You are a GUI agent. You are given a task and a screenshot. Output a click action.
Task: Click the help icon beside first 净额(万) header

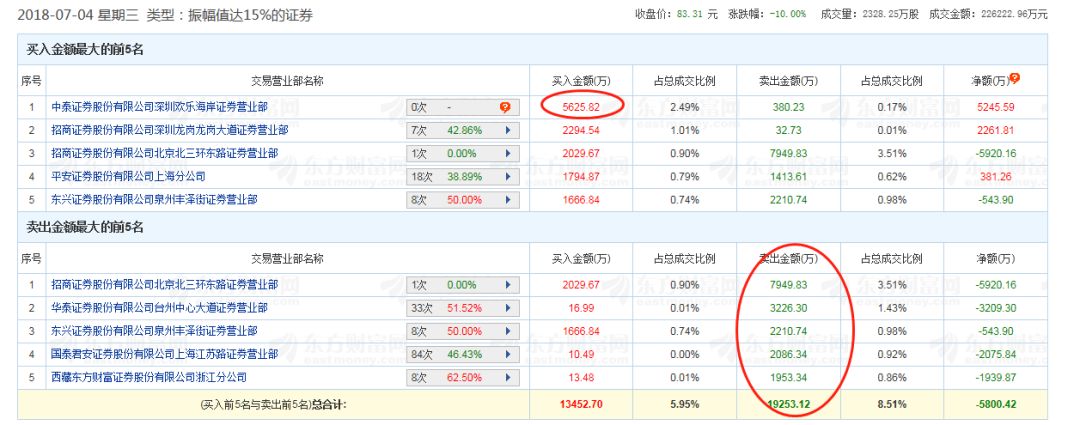click(1015, 79)
